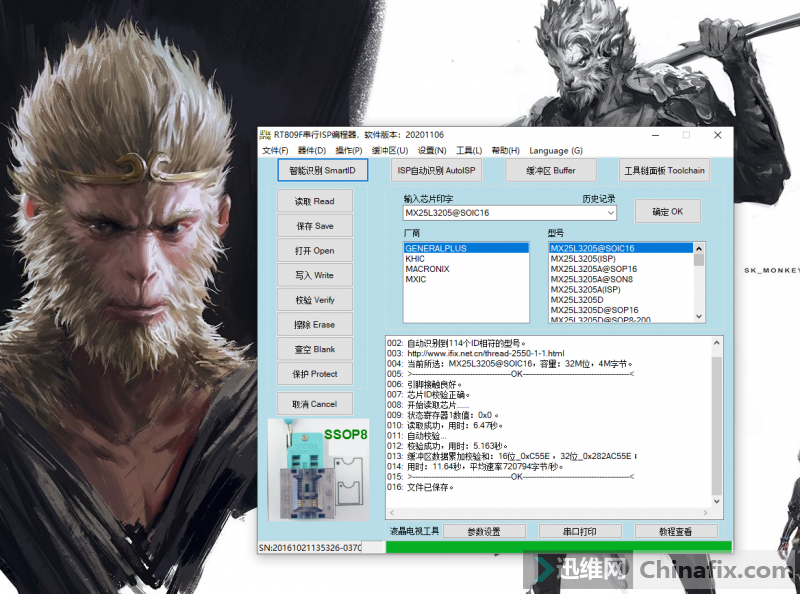The height and width of the screenshot is (594, 800).
Task: Open the 设置(N) menu
Action: pos(432,151)
